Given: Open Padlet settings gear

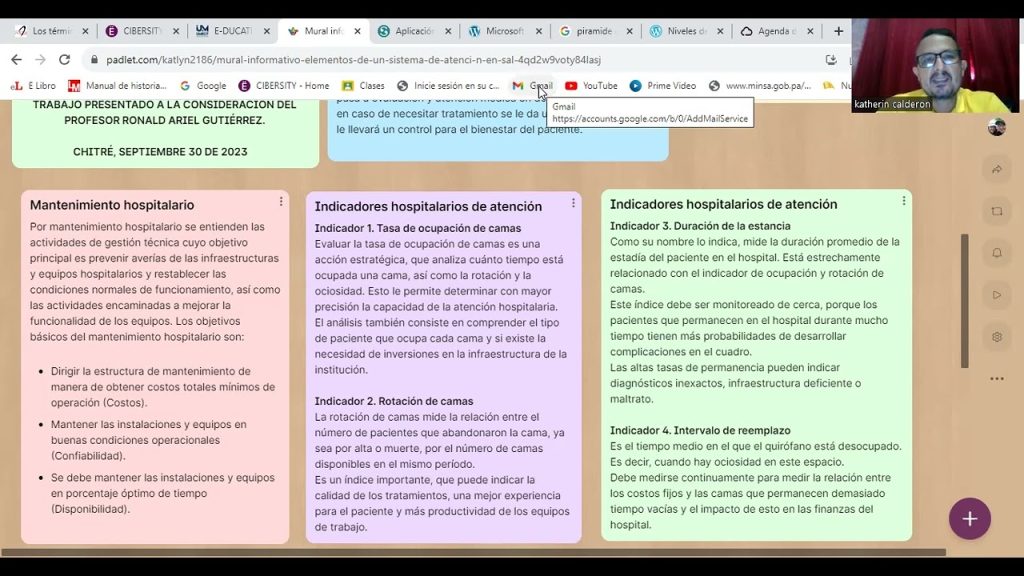Looking at the screenshot, I should (x=997, y=337).
